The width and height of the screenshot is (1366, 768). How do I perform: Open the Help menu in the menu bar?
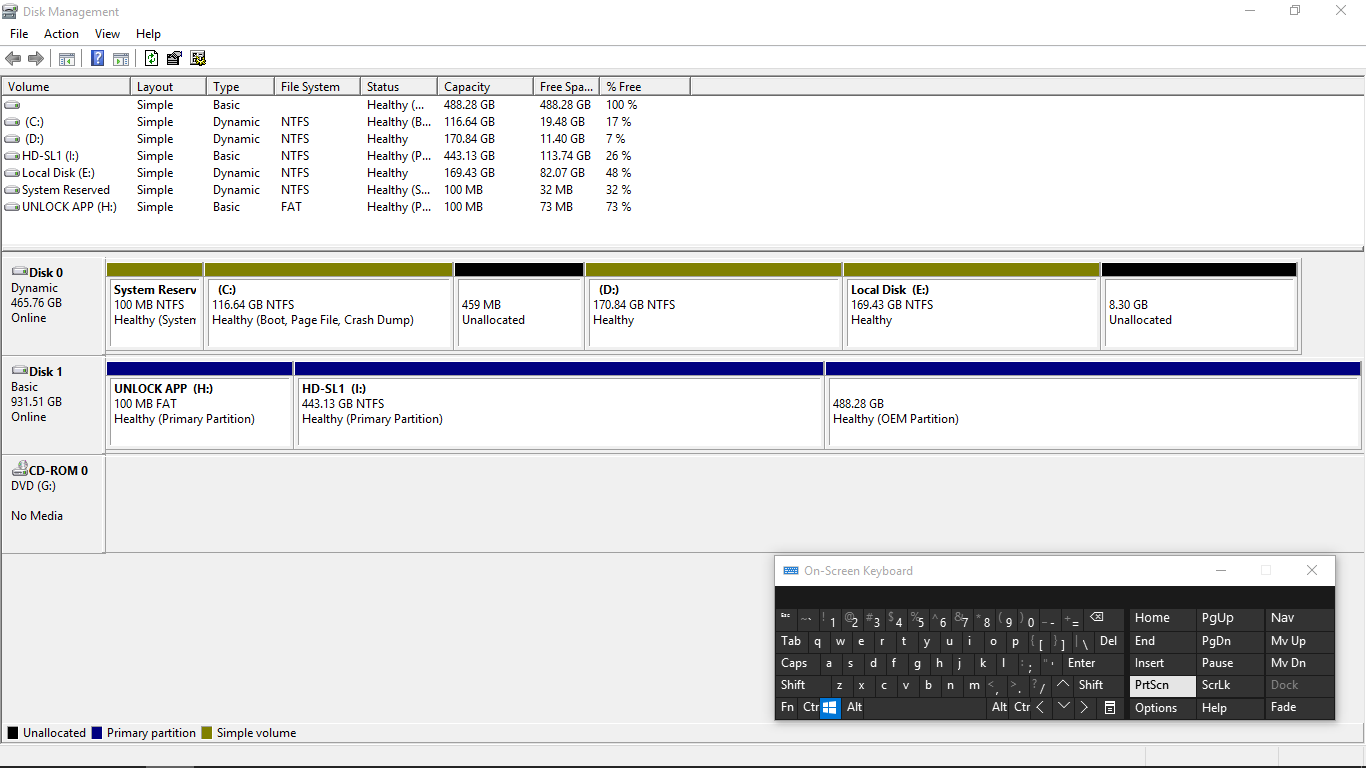pyautogui.click(x=148, y=34)
